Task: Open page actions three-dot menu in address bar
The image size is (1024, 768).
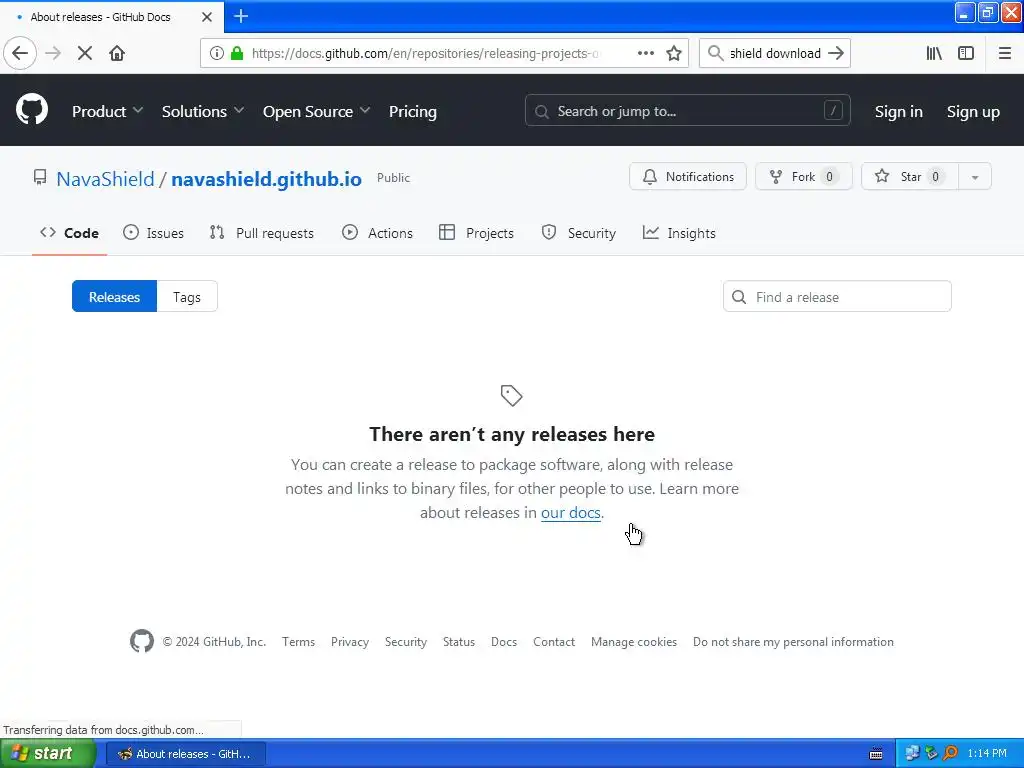Action: tap(645, 53)
